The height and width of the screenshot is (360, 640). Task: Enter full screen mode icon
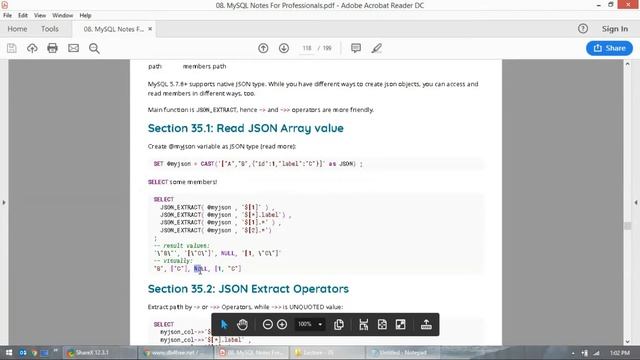tap(401, 324)
